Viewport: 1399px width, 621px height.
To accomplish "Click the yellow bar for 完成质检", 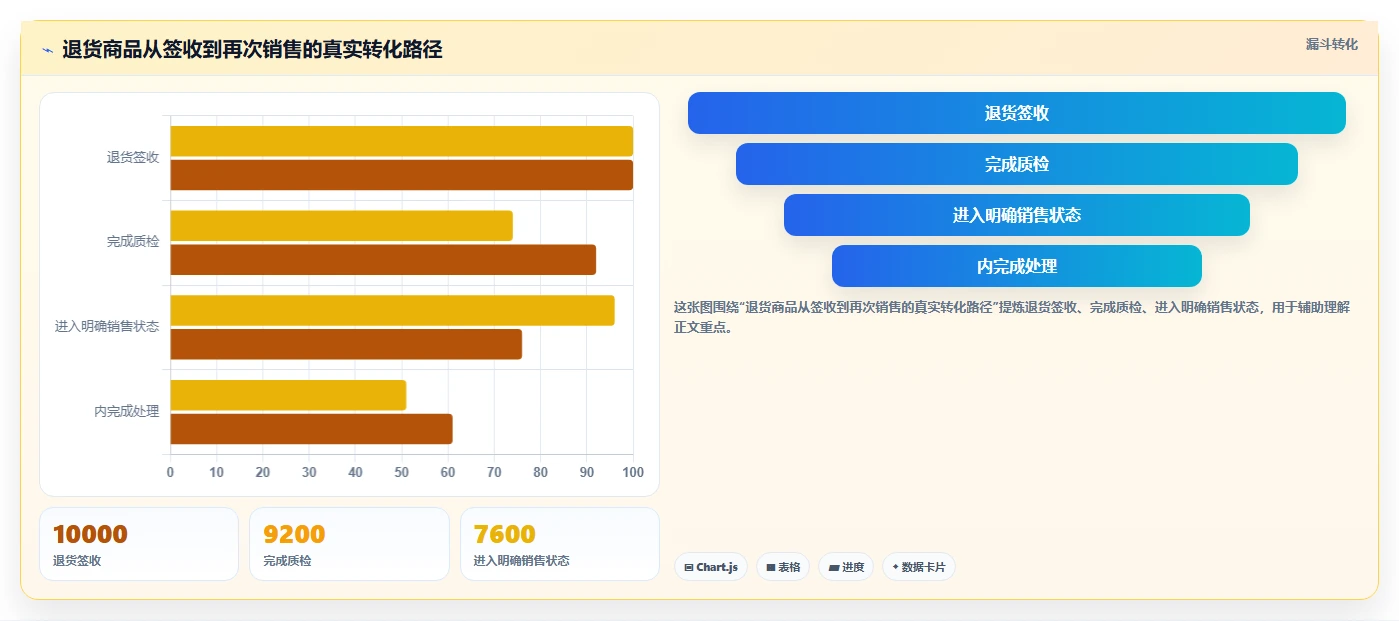I will tap(341, 226).
